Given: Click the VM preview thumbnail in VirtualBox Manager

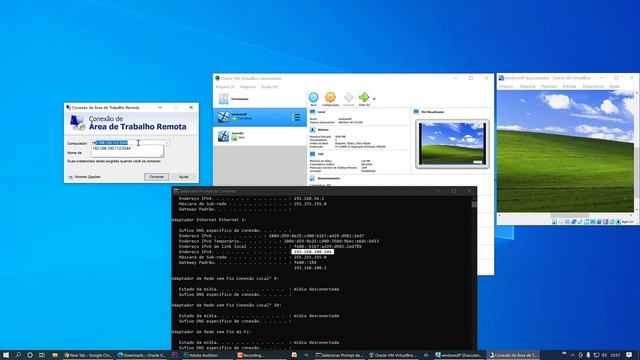Looking at the screenshot, I should [x=452, y=144].
